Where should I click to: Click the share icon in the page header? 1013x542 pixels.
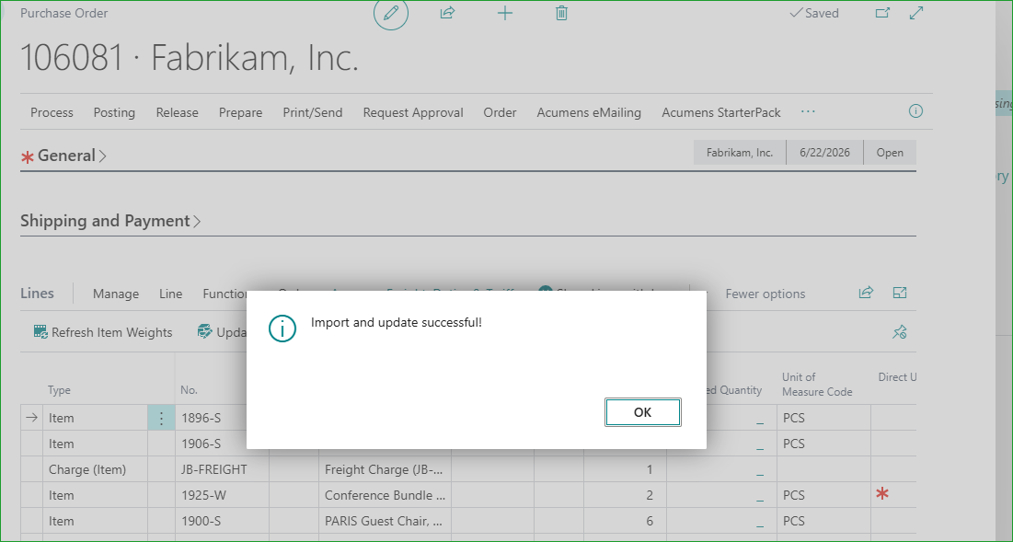[448, 13]
